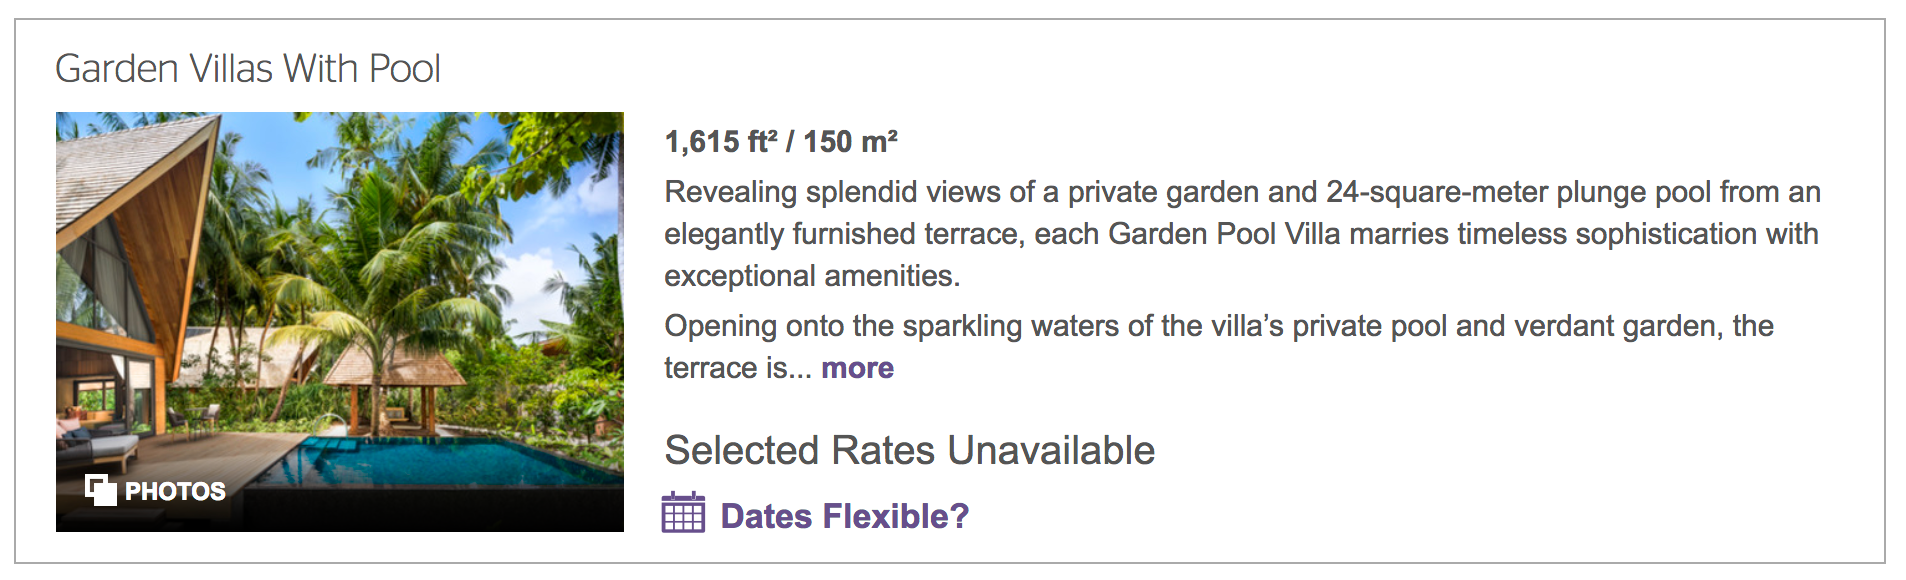Click the paragraph starting 'Opening onto the sparkling'
Screen dimensions: 1906x580
click(1218, 326)
